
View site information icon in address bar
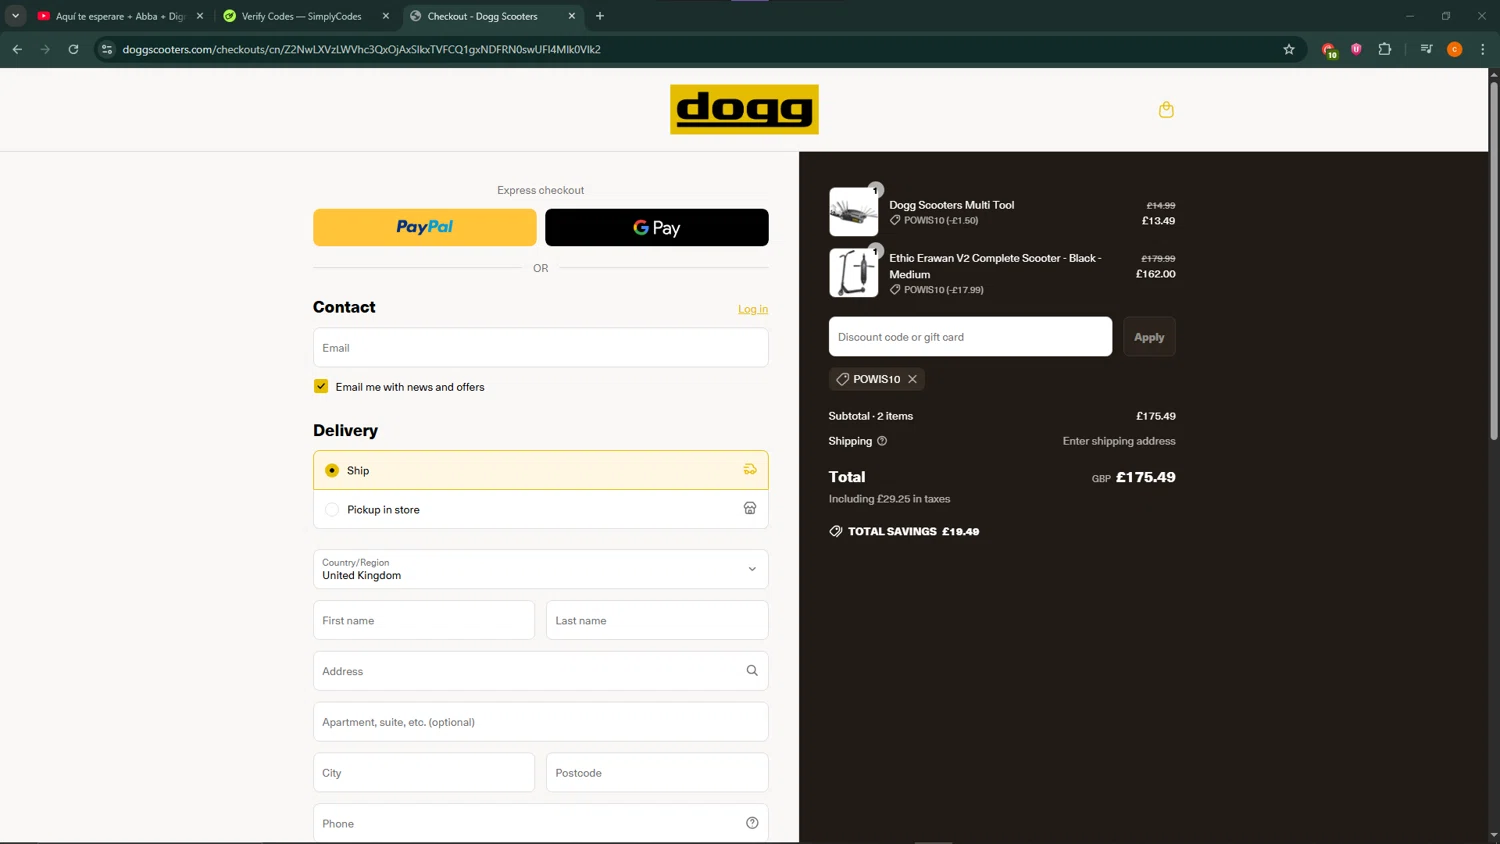(x=107, y=49)
